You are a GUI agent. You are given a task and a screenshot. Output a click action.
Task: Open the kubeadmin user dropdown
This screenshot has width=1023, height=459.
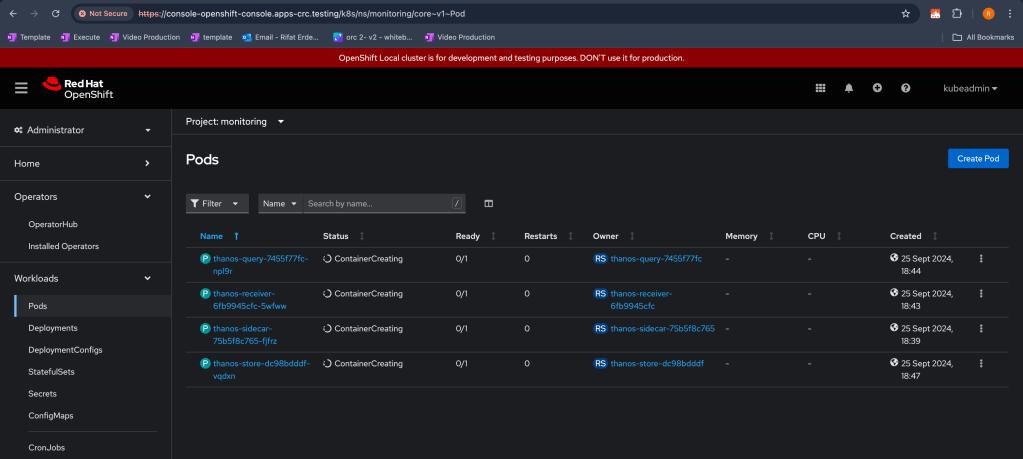970,88
